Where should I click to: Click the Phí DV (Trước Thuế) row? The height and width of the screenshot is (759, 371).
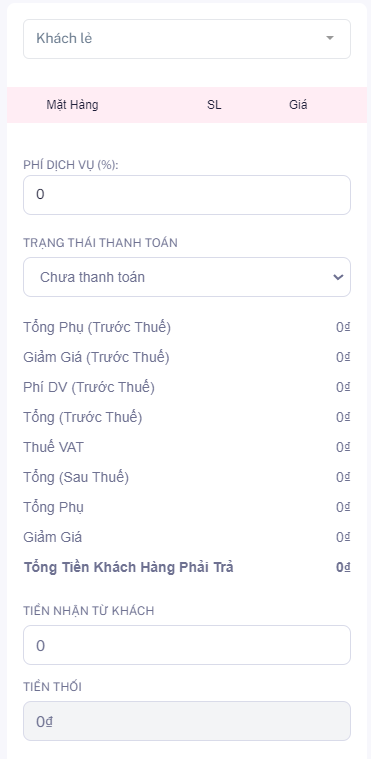point(186,388)
